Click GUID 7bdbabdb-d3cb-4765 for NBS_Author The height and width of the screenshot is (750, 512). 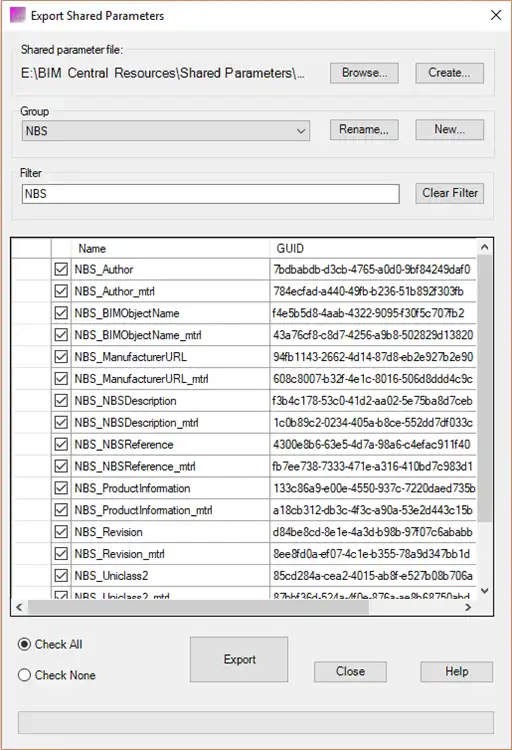(x=372, y=269)
